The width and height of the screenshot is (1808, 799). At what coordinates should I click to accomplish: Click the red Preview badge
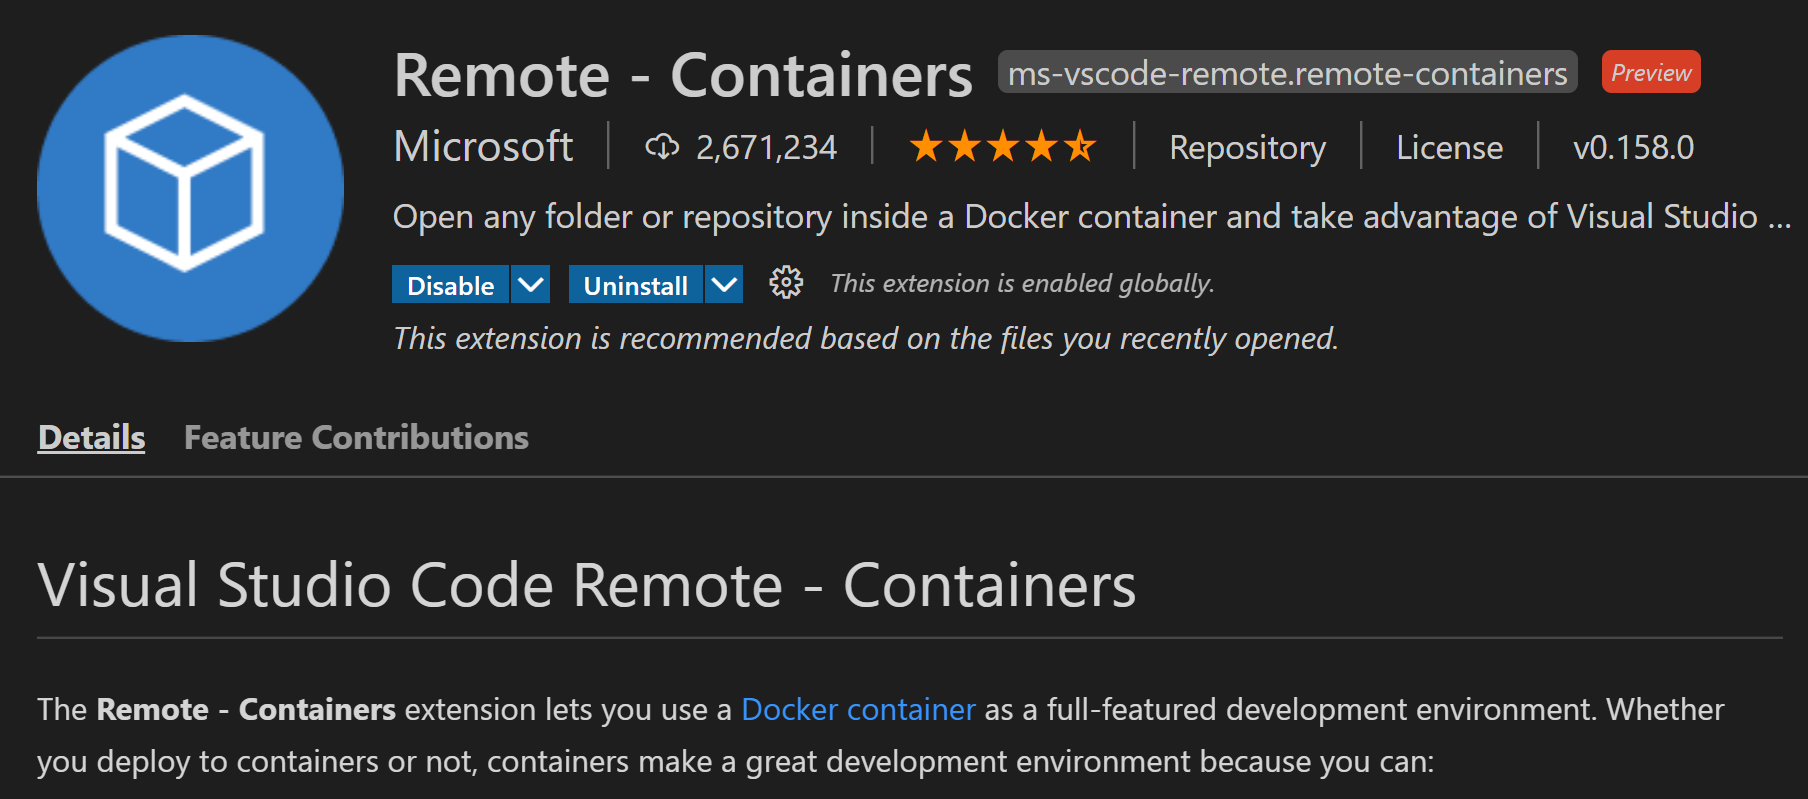coord(1650,73)
